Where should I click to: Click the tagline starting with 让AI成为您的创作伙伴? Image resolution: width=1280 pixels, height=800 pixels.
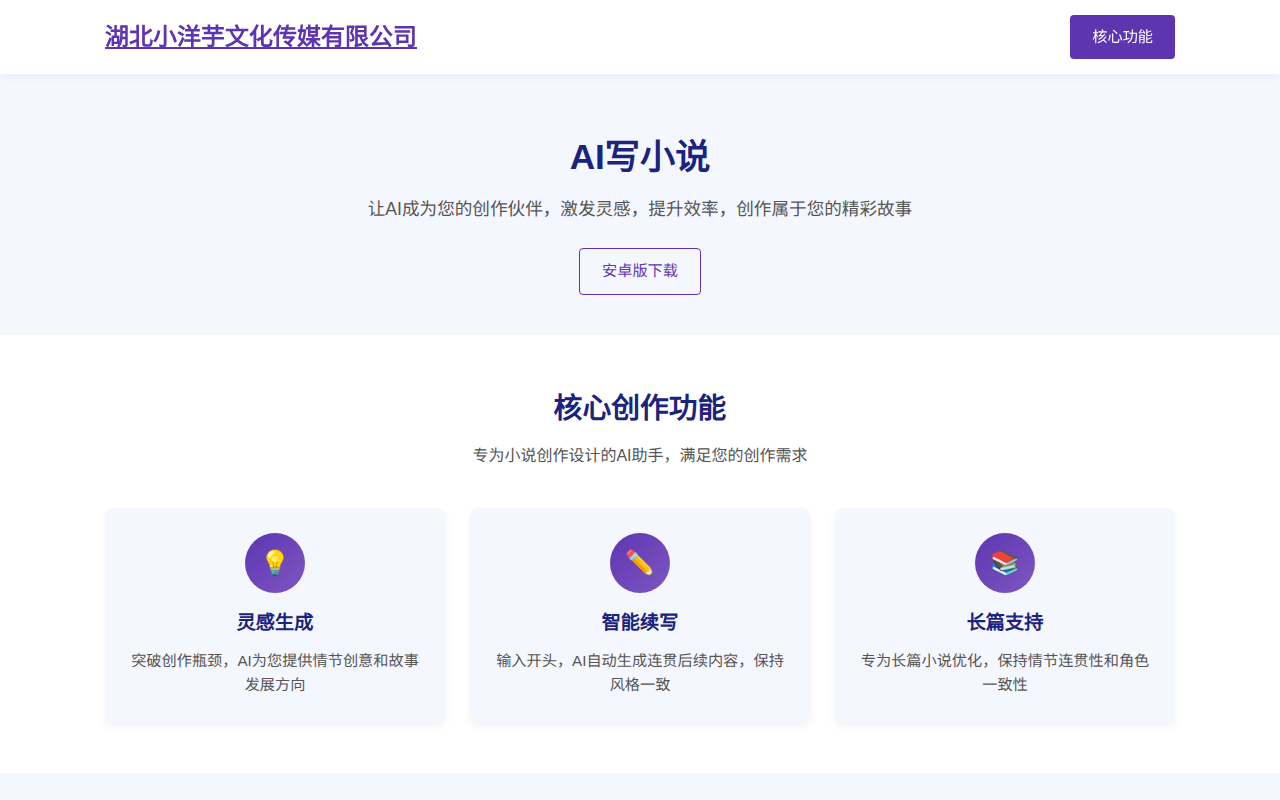point(640,209)
